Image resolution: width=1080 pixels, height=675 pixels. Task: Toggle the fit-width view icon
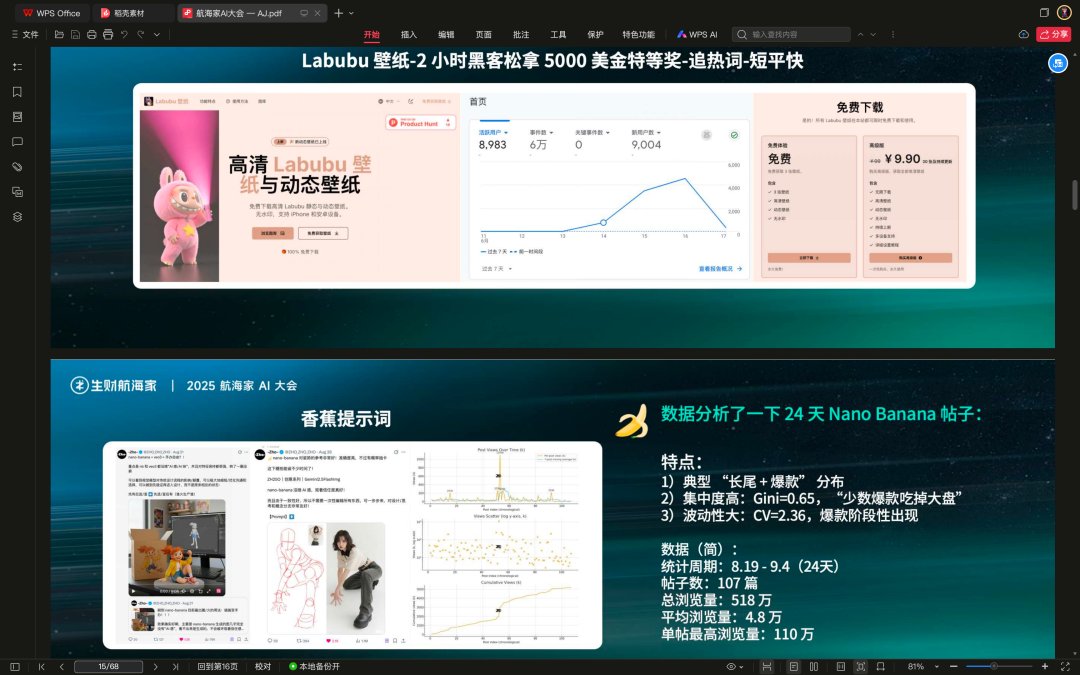coord(767,667)
